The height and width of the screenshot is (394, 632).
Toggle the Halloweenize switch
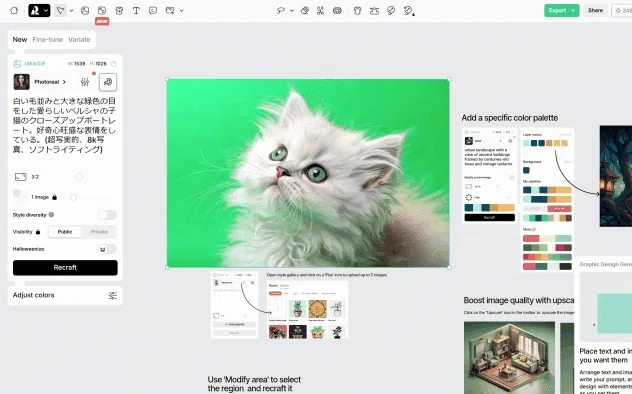(x=107, y=249)
